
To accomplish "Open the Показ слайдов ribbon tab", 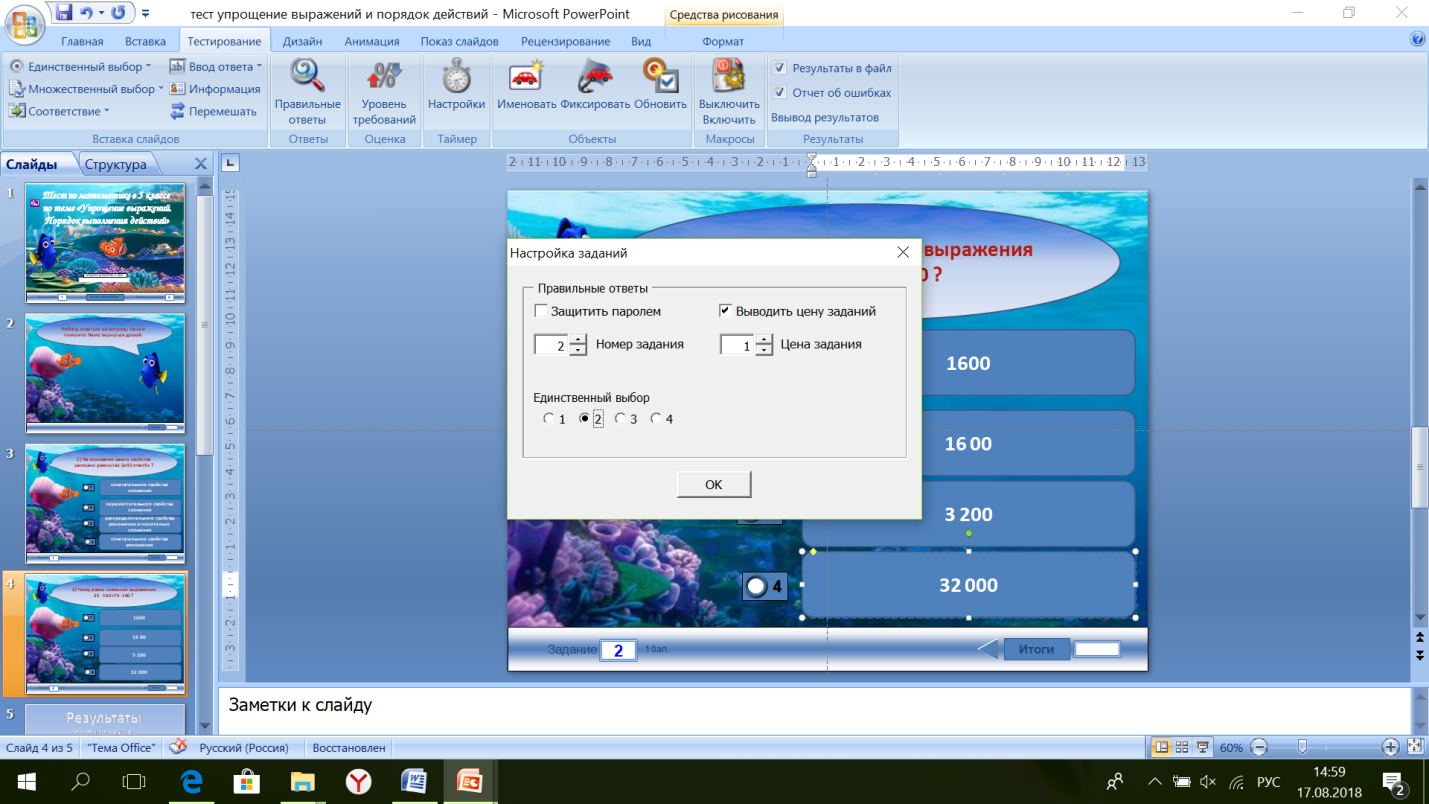I will (460, 41).
